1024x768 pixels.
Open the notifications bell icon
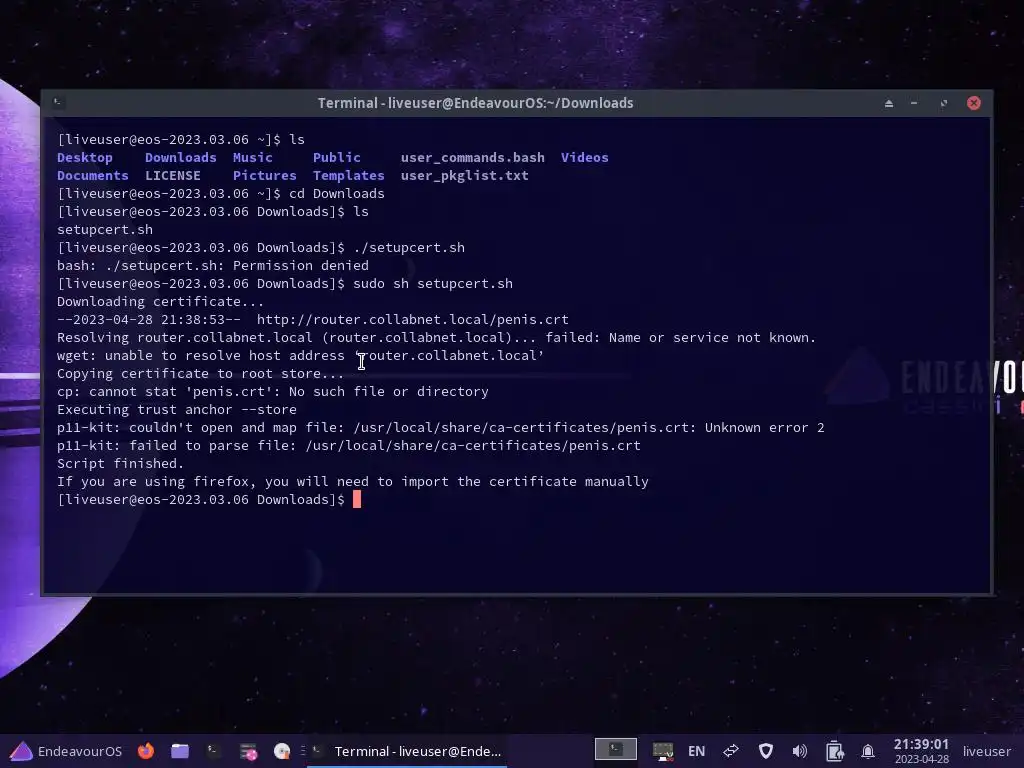coord(868,751)
